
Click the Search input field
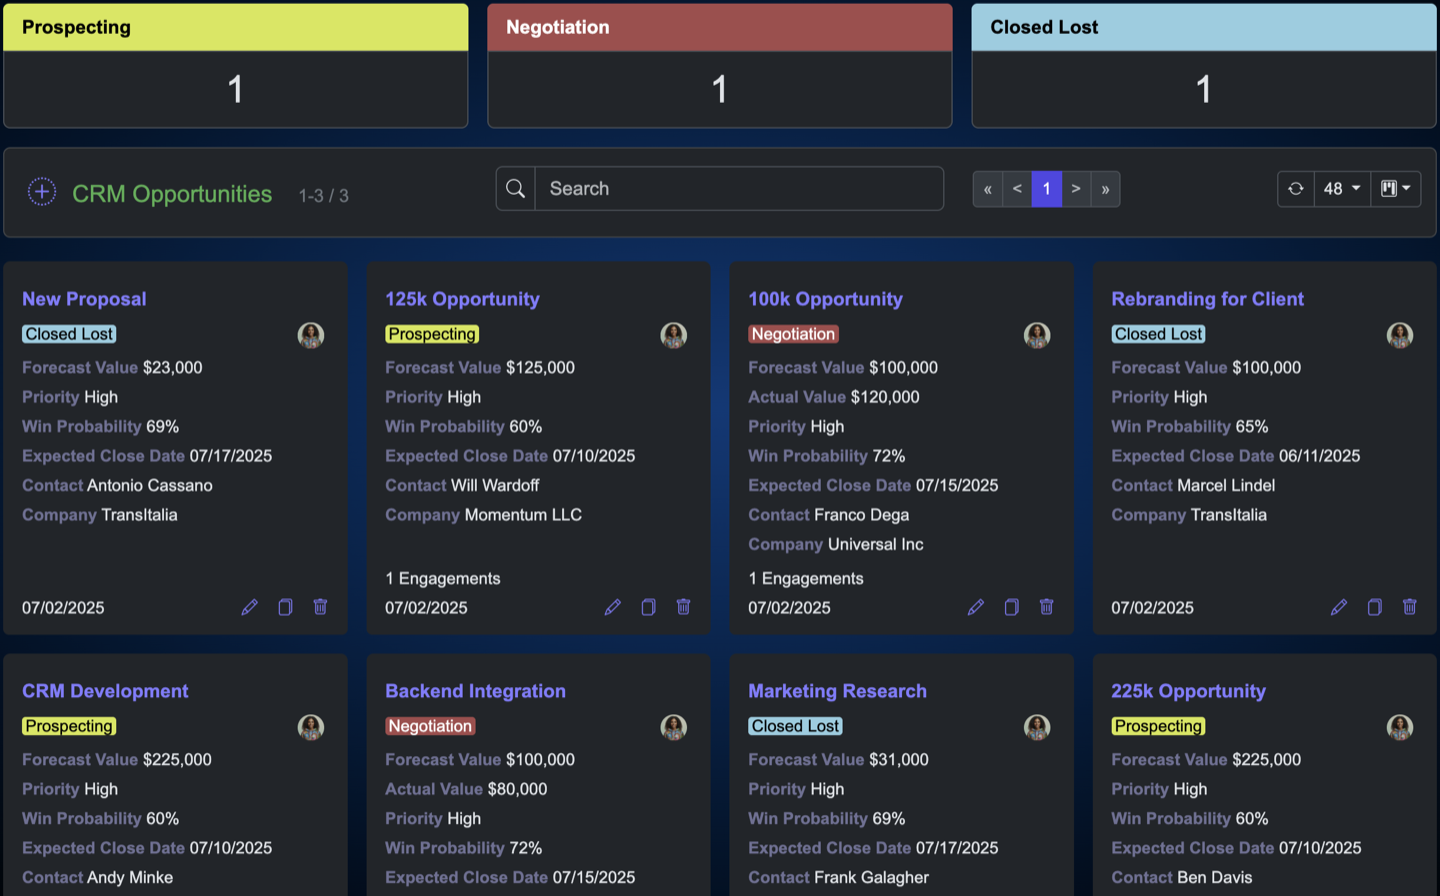click(x=739, y=189)
